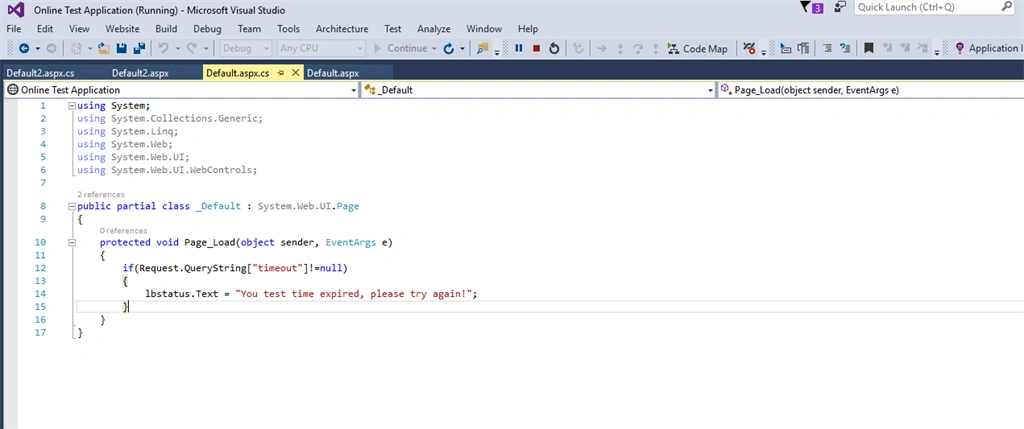Screen dimensions: 1024x429
Task: Click the '2 references' CodeLens link
Action: coord(101,195)
